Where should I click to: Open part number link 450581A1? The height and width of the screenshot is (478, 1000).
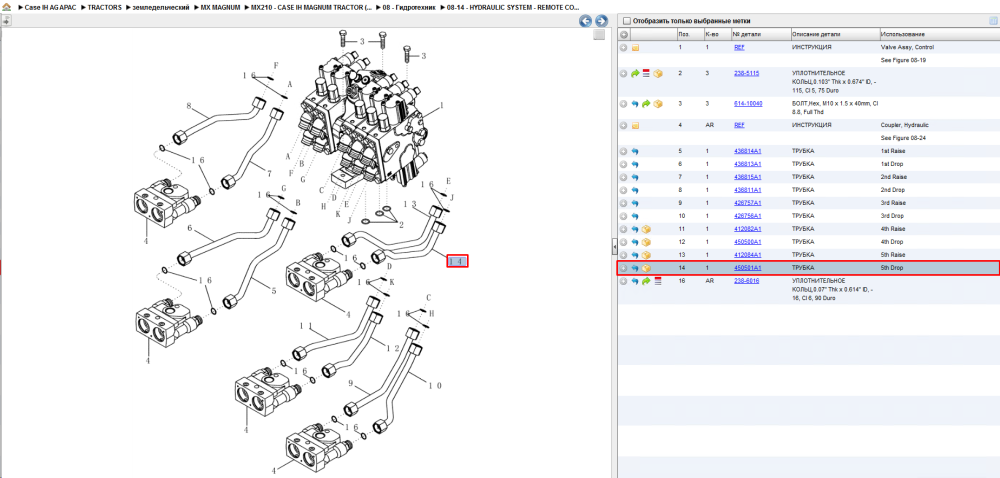point(747,268)
